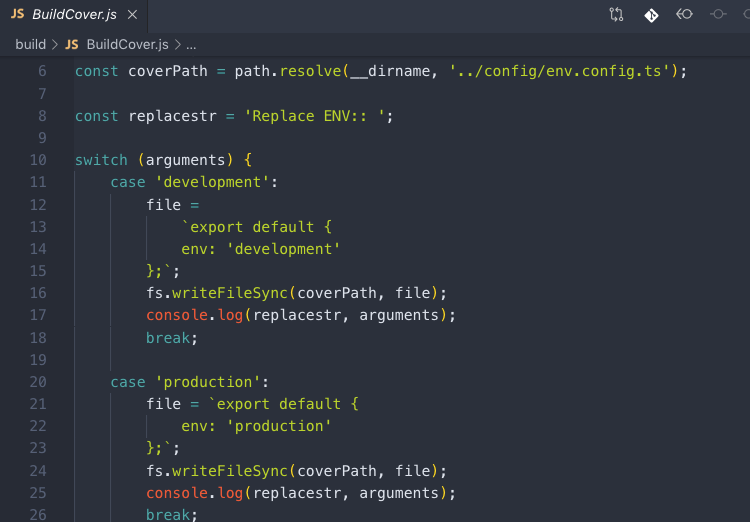
Task: Open the build folder breadcrumb
Action: click(x=31, y=44)
